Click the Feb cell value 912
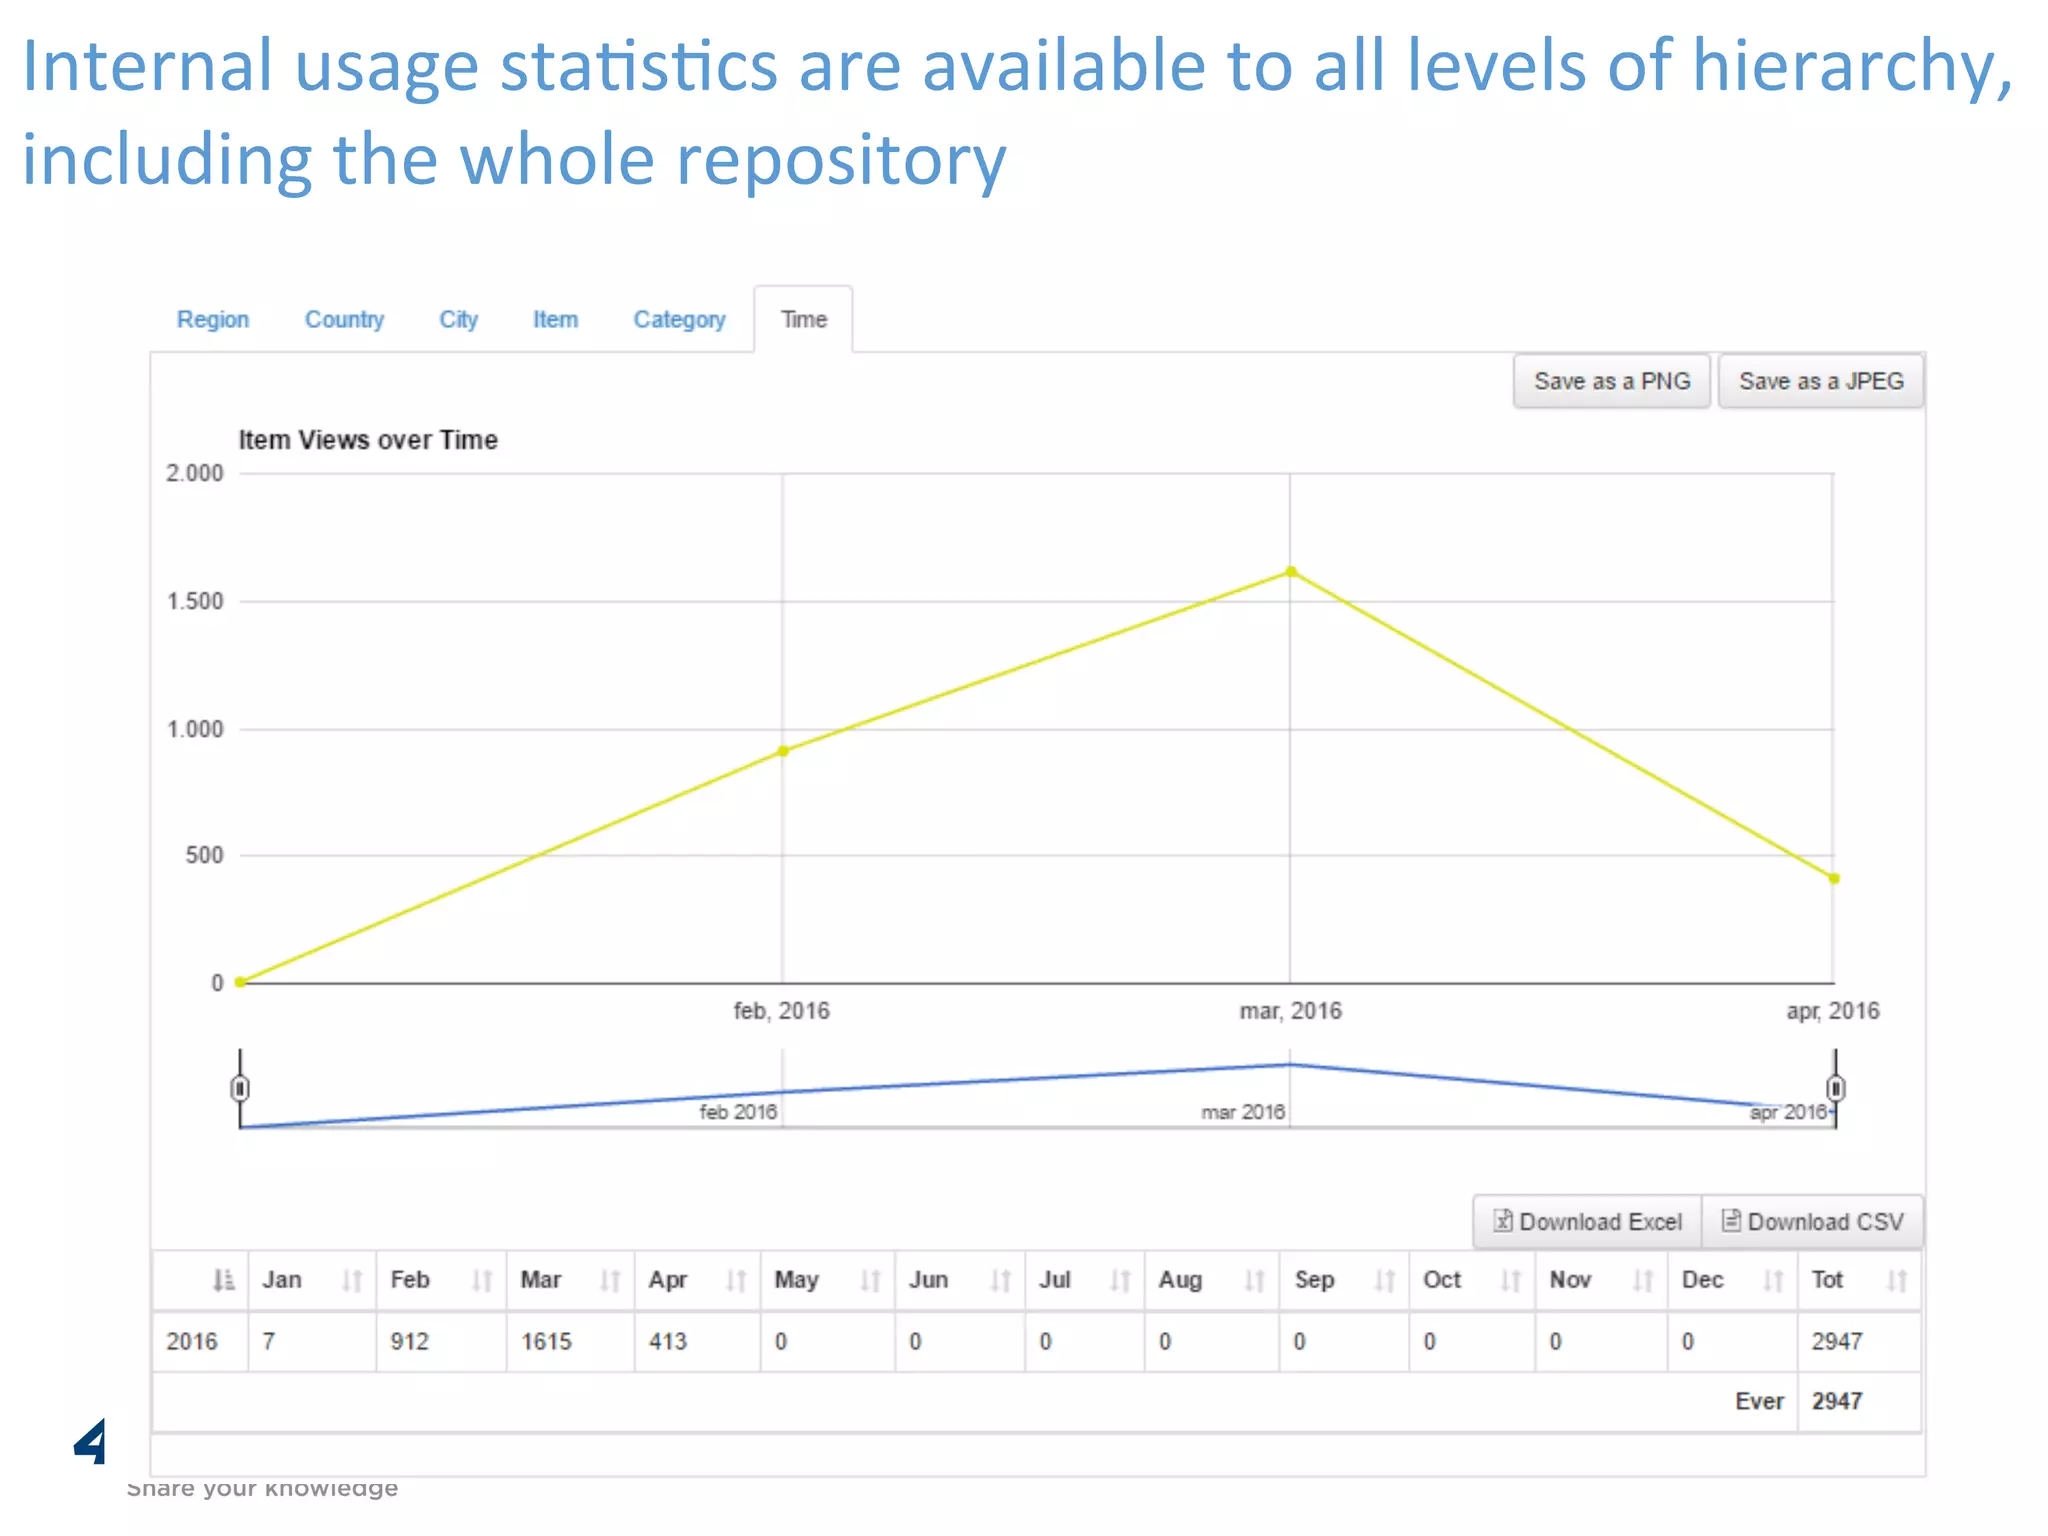This screenshot has height=1536, width=2048. pos(409,1342)
